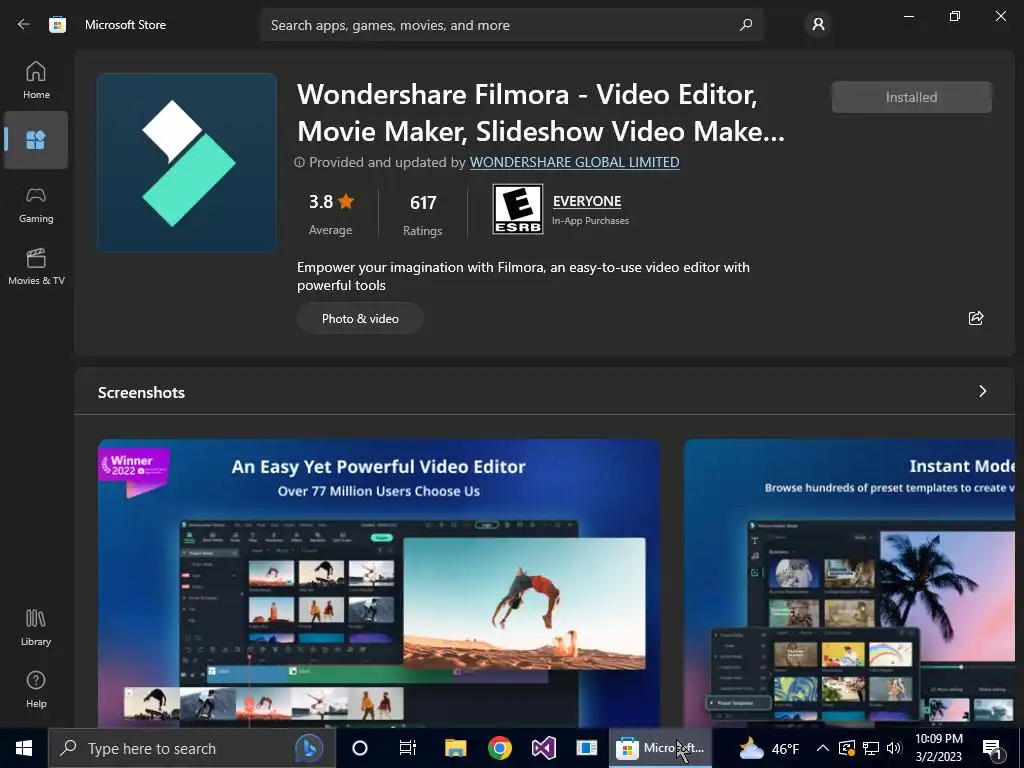This screenshot has width=1024, height=768.
Task: Click the Bing icon in taskbar search
Action: point(309,748)
